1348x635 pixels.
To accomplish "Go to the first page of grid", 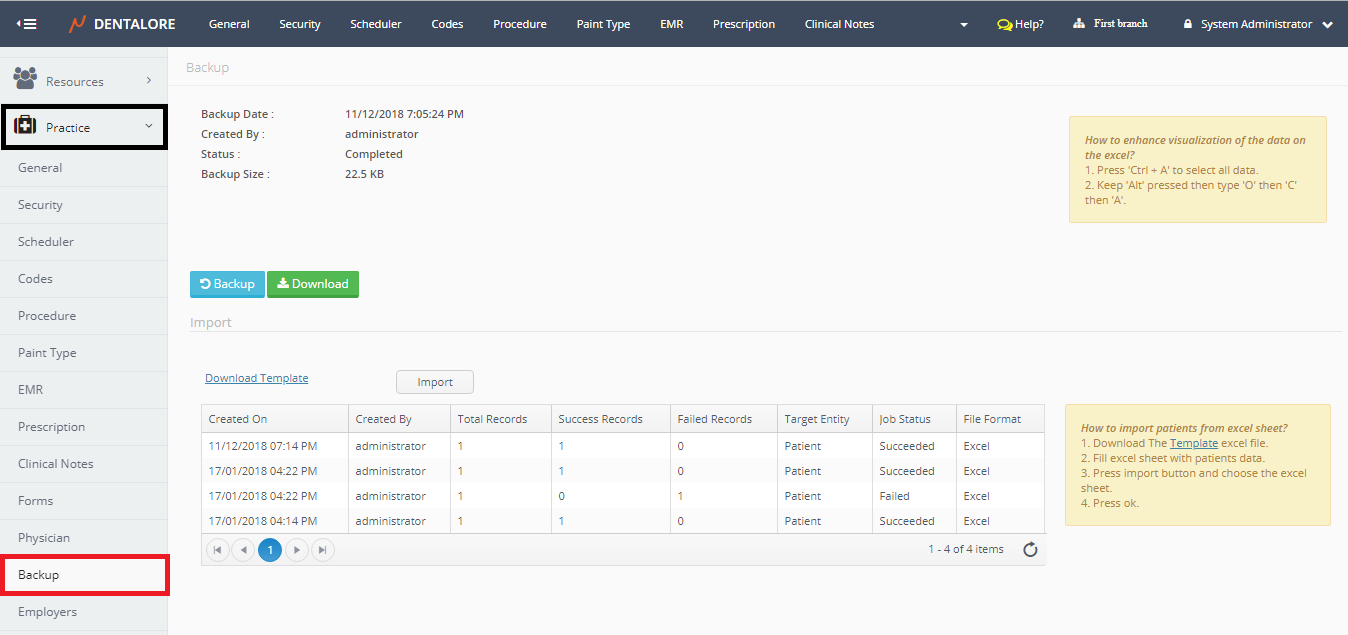I will point(217,549).
